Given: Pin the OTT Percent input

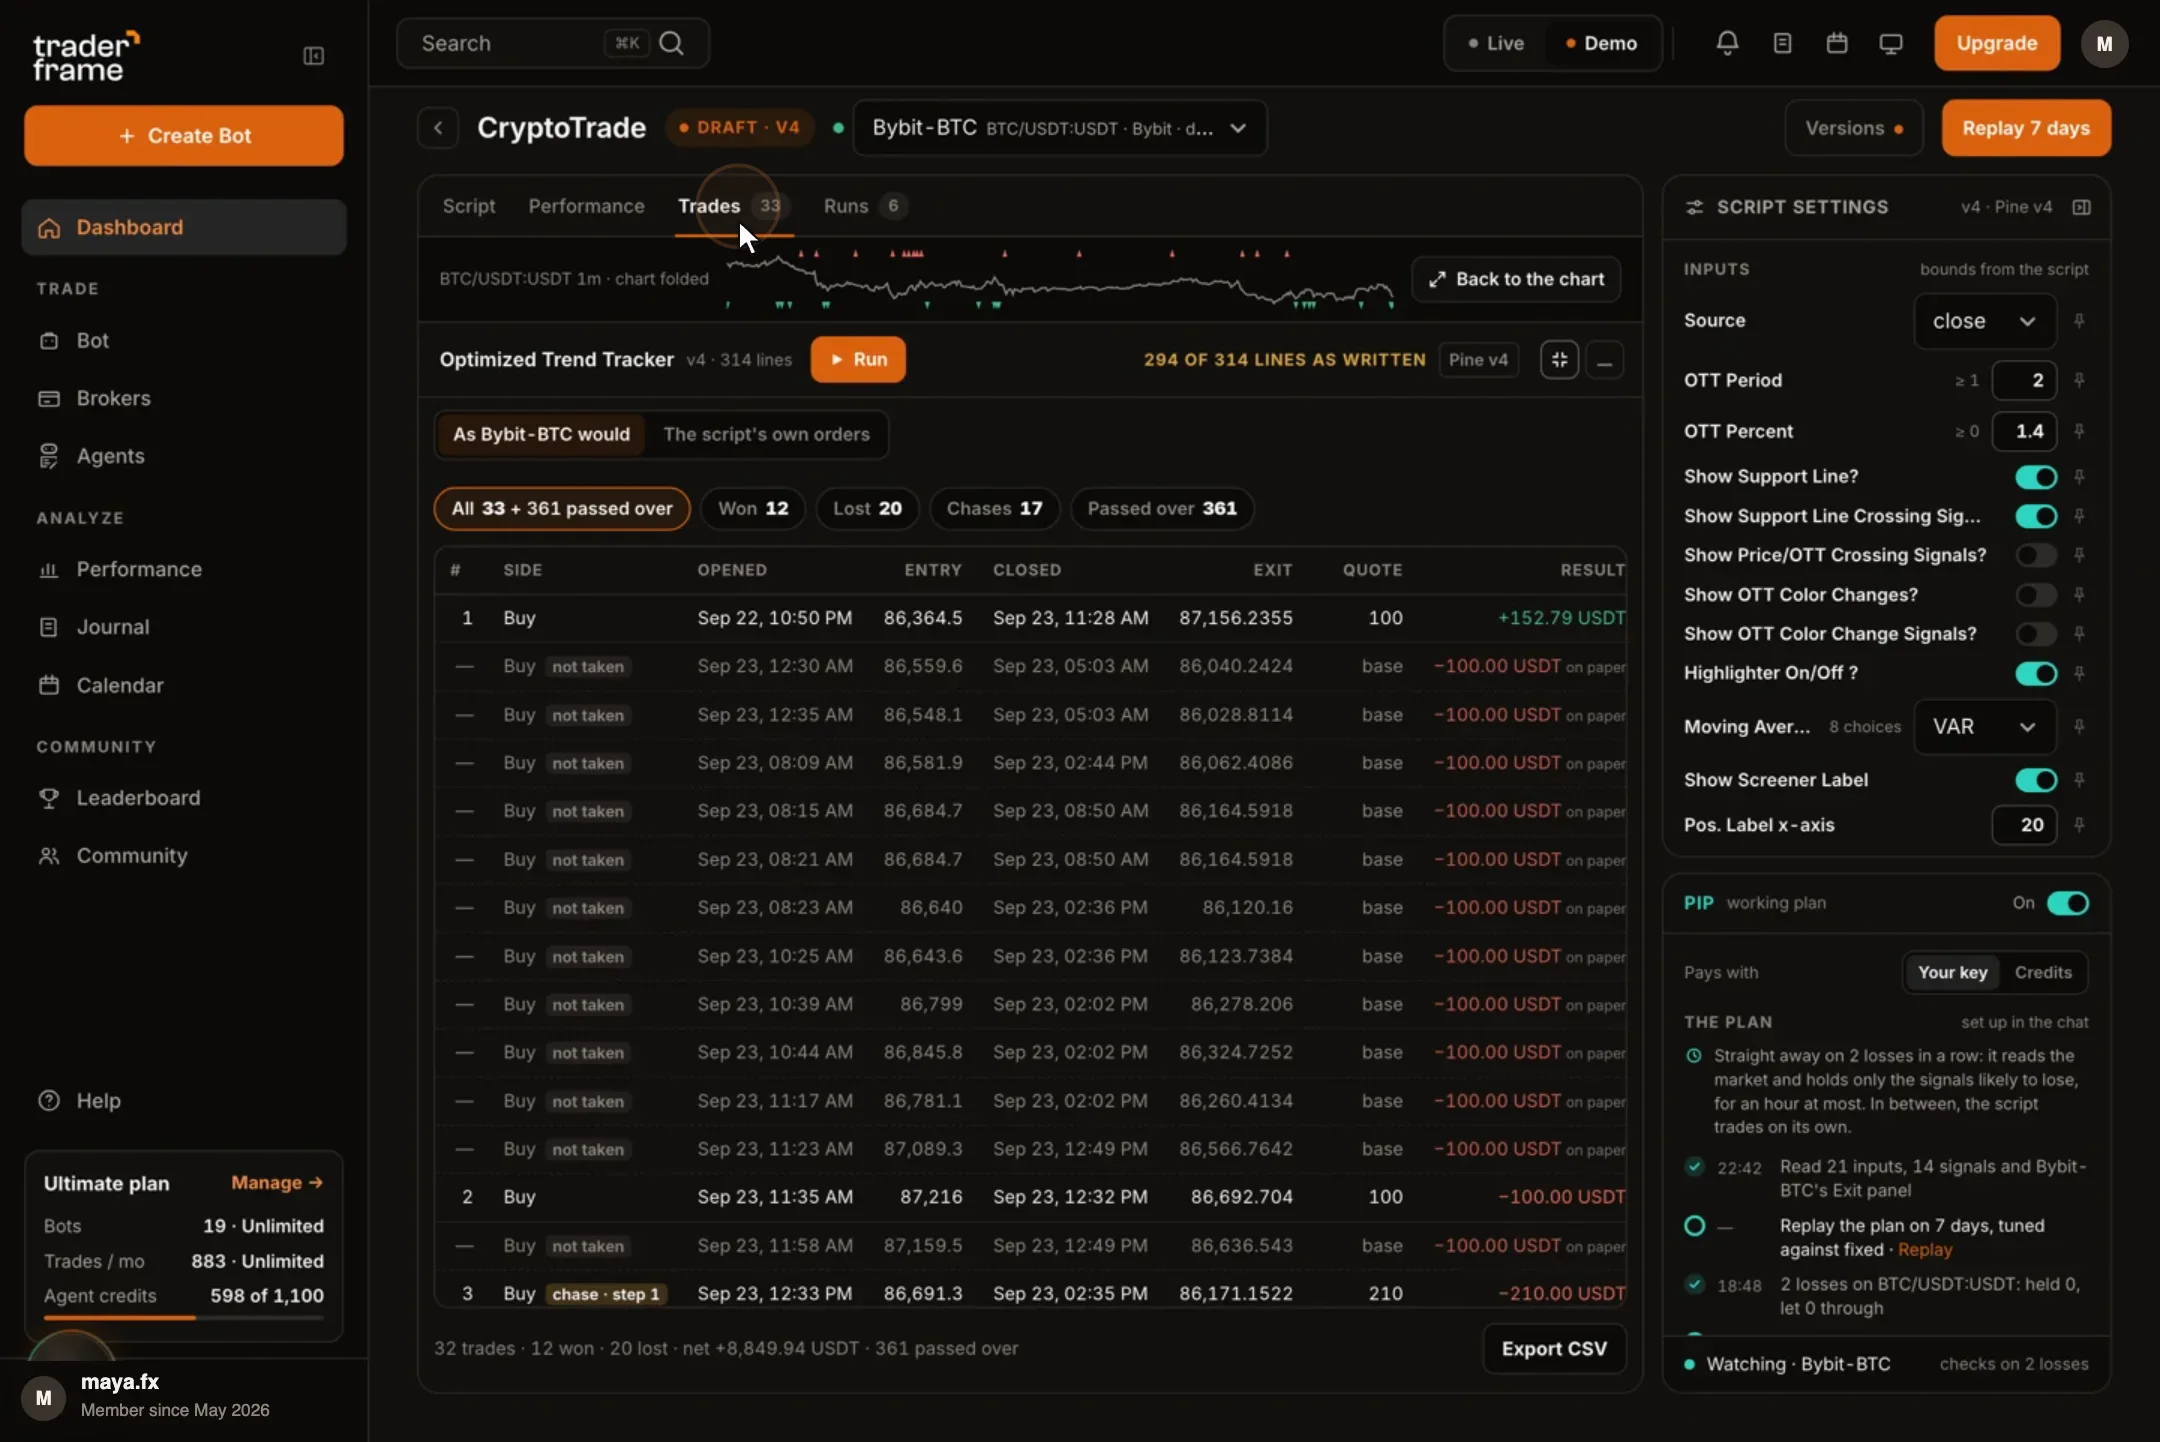Looking at the screenshot, I should [x=2079, y=431].
